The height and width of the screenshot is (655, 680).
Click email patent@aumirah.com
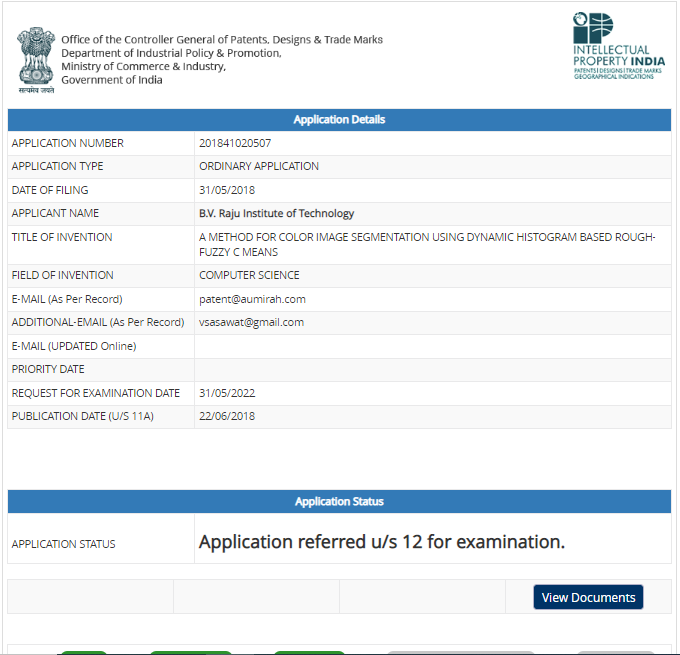pos(252,299)
